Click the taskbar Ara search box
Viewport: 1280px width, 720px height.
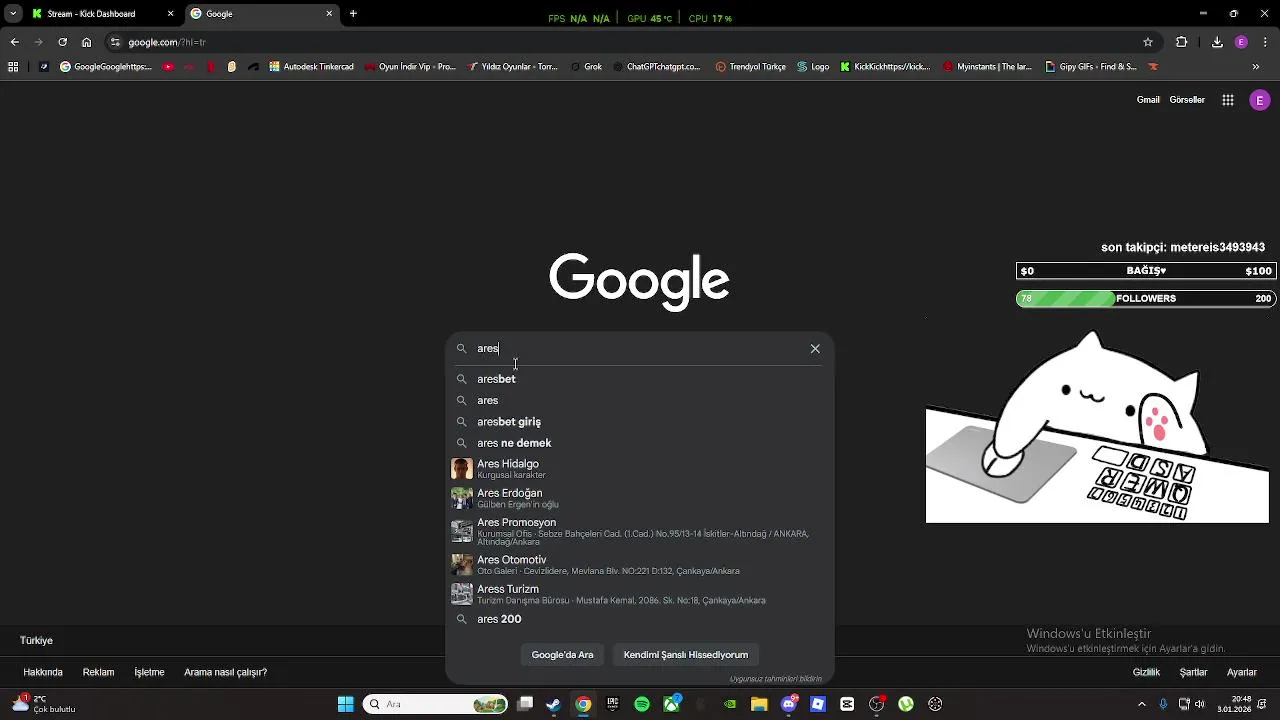click(x=437, y=704)
